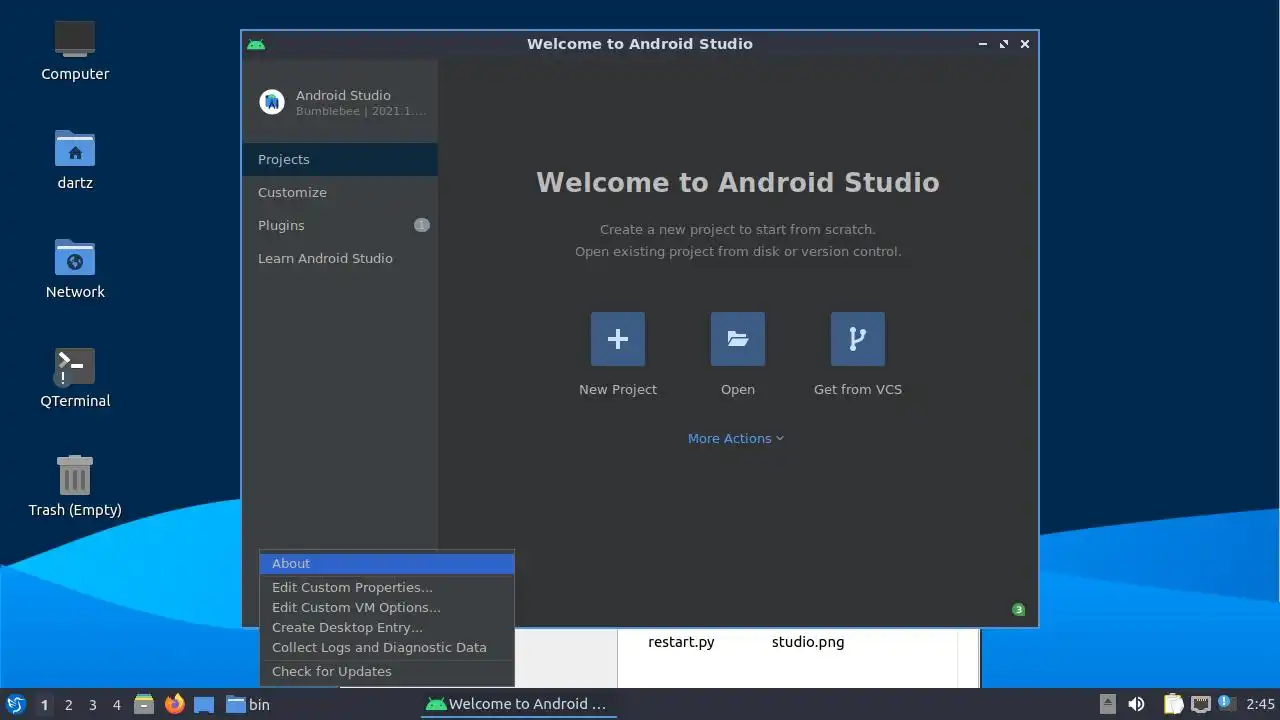Click the Get from VCS label
This screenshot has width=1280, height=720.
pyautogui.click(x=858, y=389)
